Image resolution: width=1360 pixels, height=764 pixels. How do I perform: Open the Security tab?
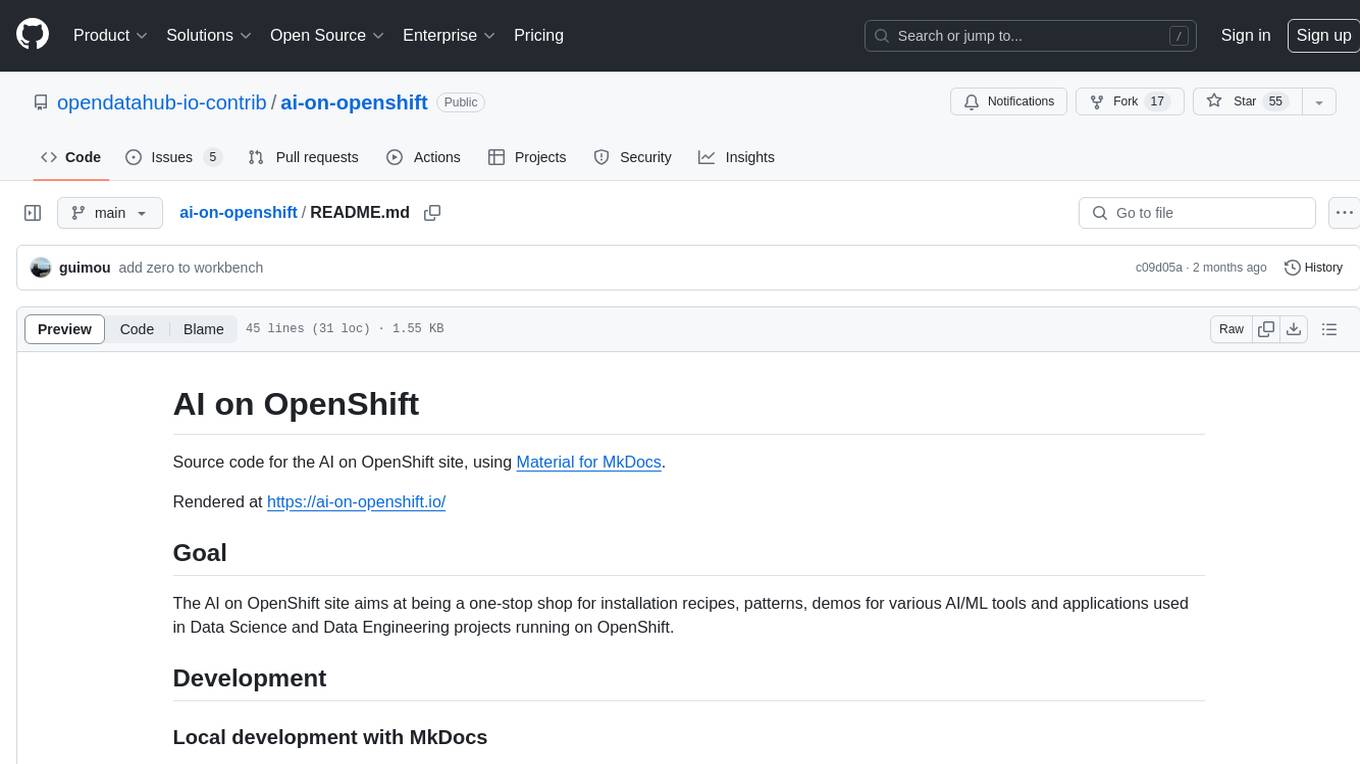pyautogui.click(x=632, y=157)
